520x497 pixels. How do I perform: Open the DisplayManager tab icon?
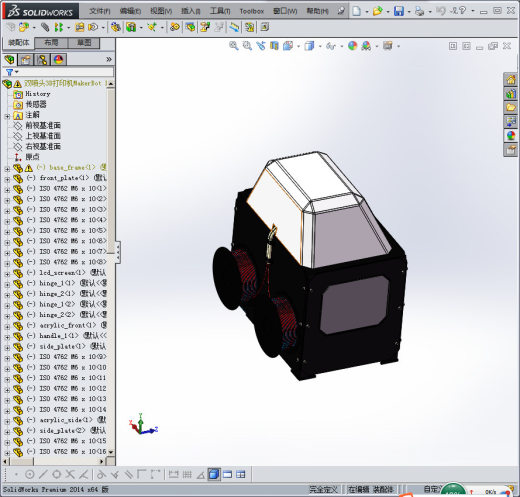point(59,60)
